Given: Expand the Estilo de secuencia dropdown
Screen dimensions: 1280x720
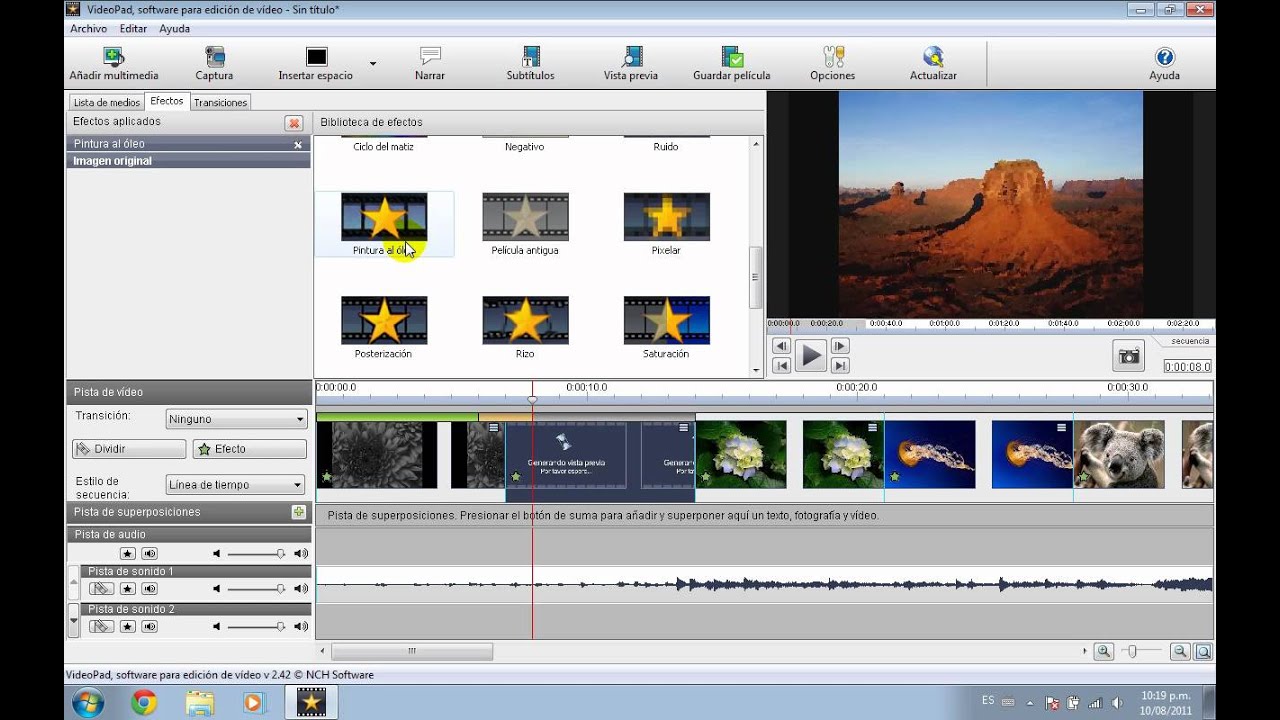Looking at the screenshot, I should [x=236, y=485].
